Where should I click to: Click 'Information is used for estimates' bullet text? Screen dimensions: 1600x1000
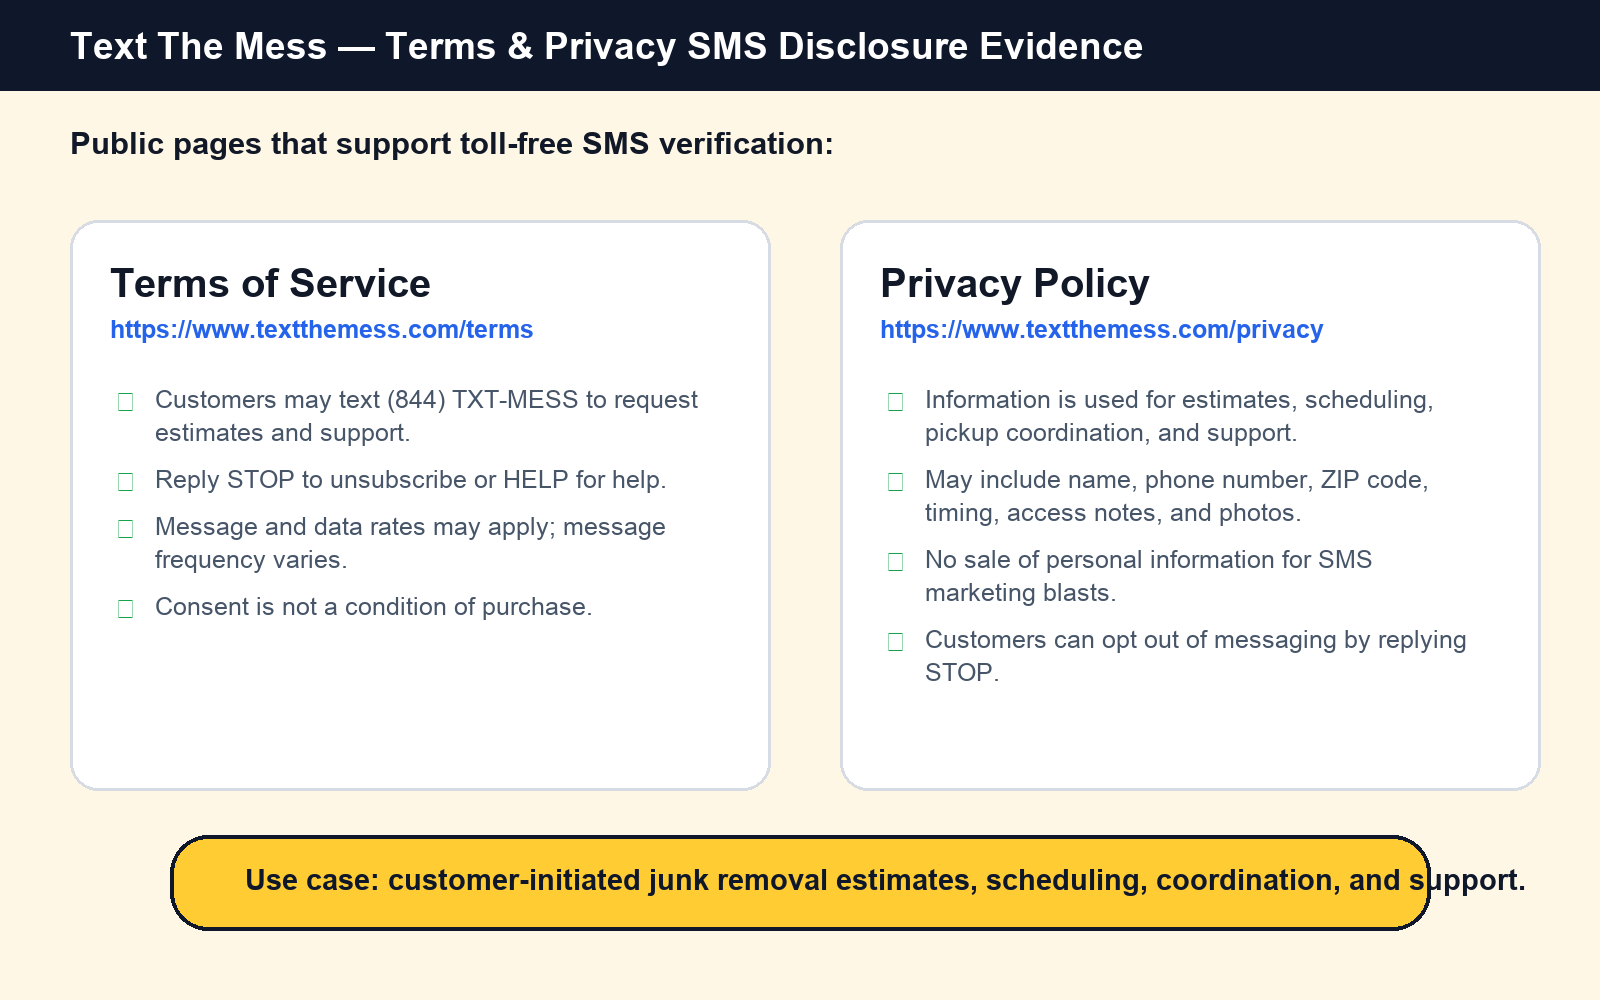click(1179, 416)
